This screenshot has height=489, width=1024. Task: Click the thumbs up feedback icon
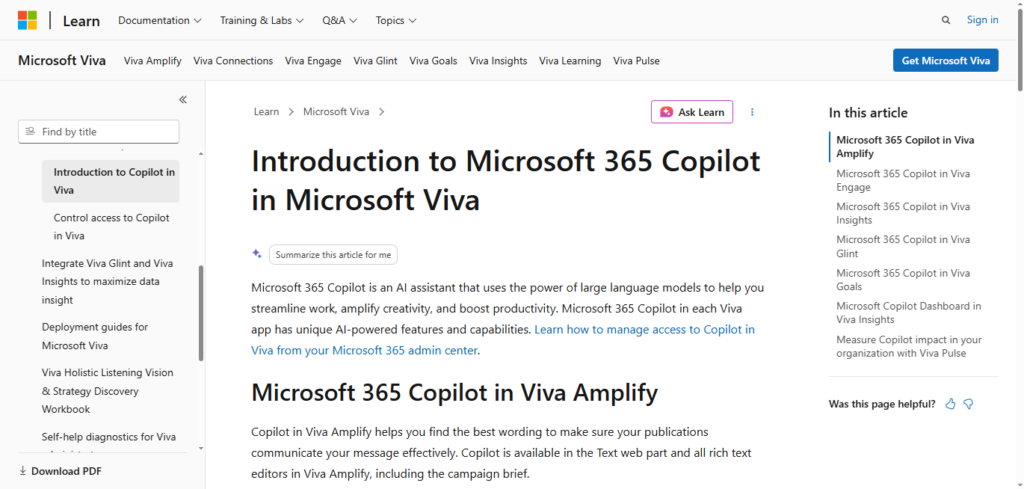point(950,404)
